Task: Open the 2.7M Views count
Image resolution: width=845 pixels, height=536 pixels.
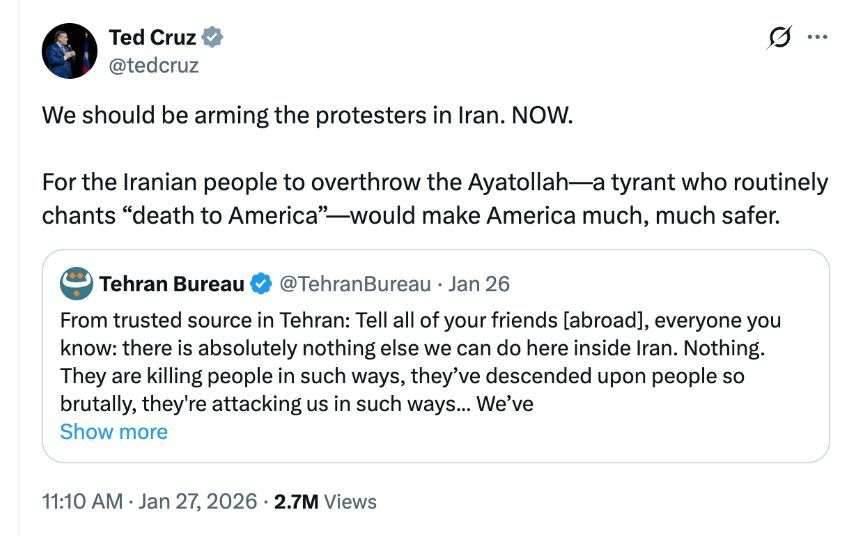Action: coord(325,500)
